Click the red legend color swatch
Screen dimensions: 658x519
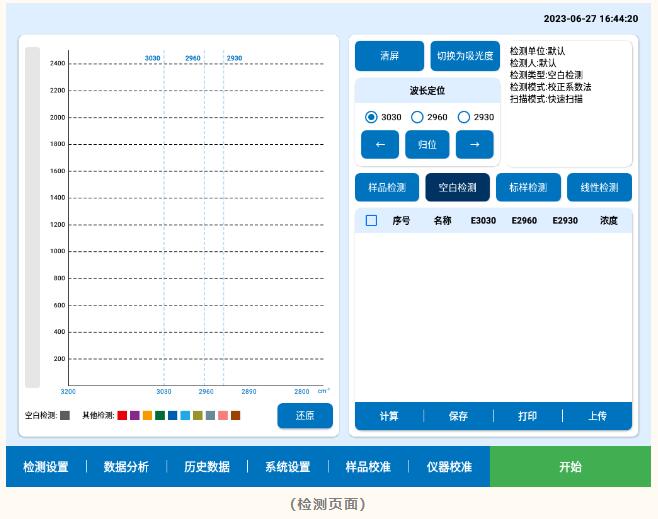pos(122,415)
